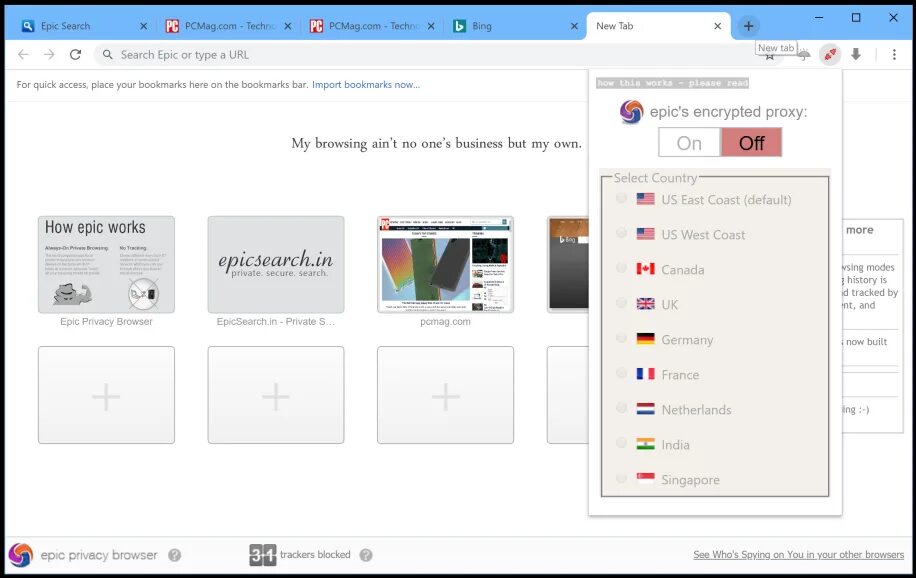Click the Germany flag icon
The width and height of the screenshot is (916, 578).
(646, 338)
